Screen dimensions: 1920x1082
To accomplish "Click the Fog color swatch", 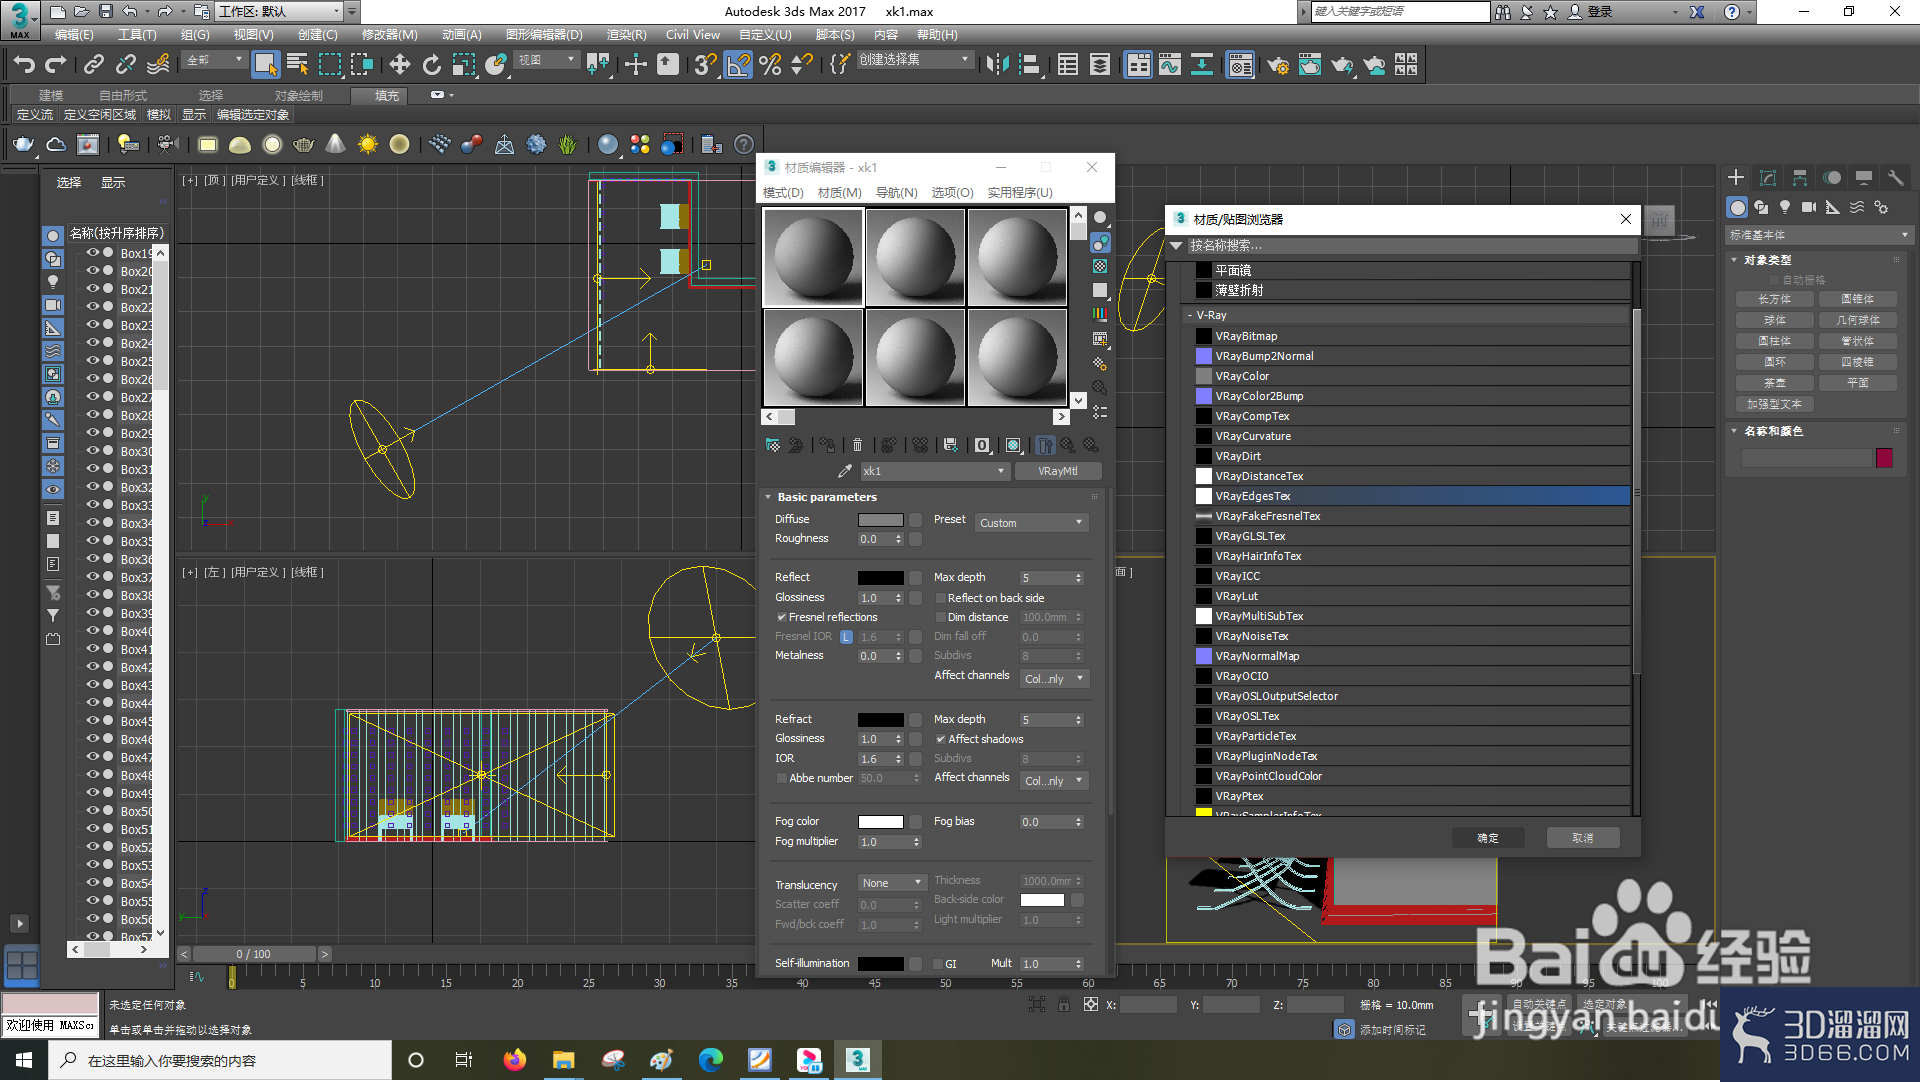I will 881,822.
